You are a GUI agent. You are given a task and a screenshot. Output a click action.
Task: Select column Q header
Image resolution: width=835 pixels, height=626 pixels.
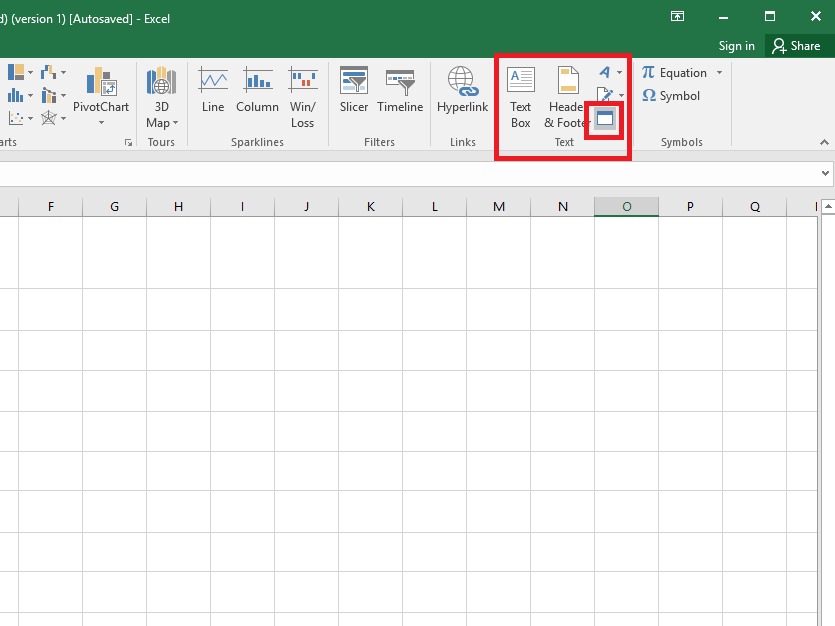pos(755,207)
